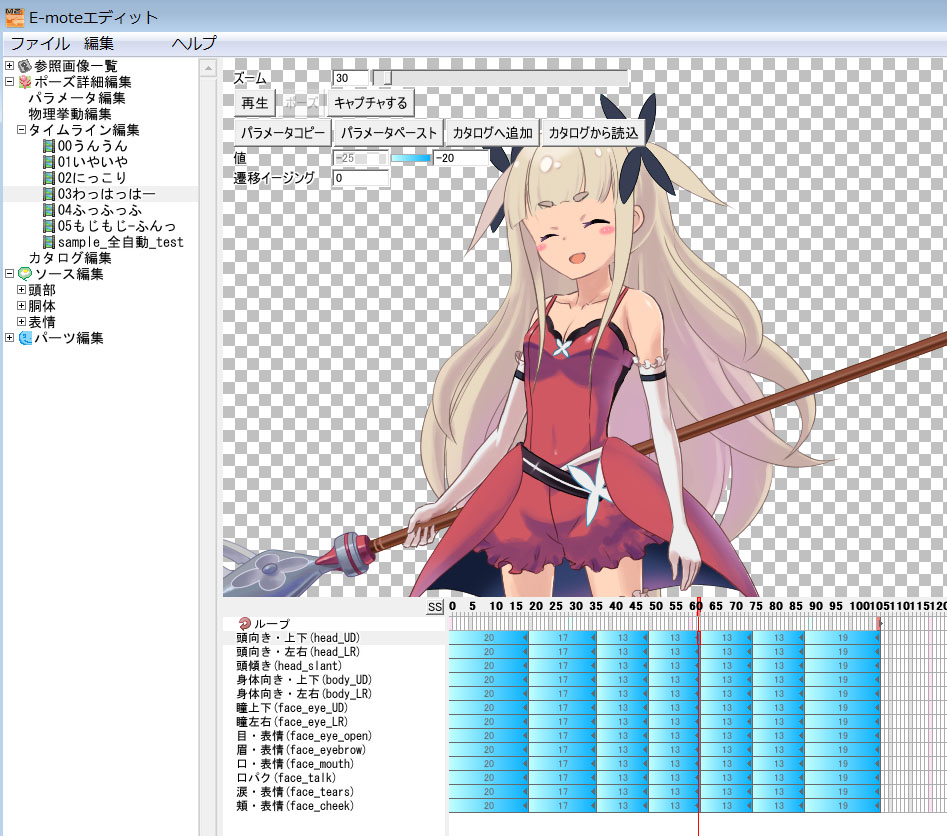Select パラメータ編集 in the tree

click(77, 97)
